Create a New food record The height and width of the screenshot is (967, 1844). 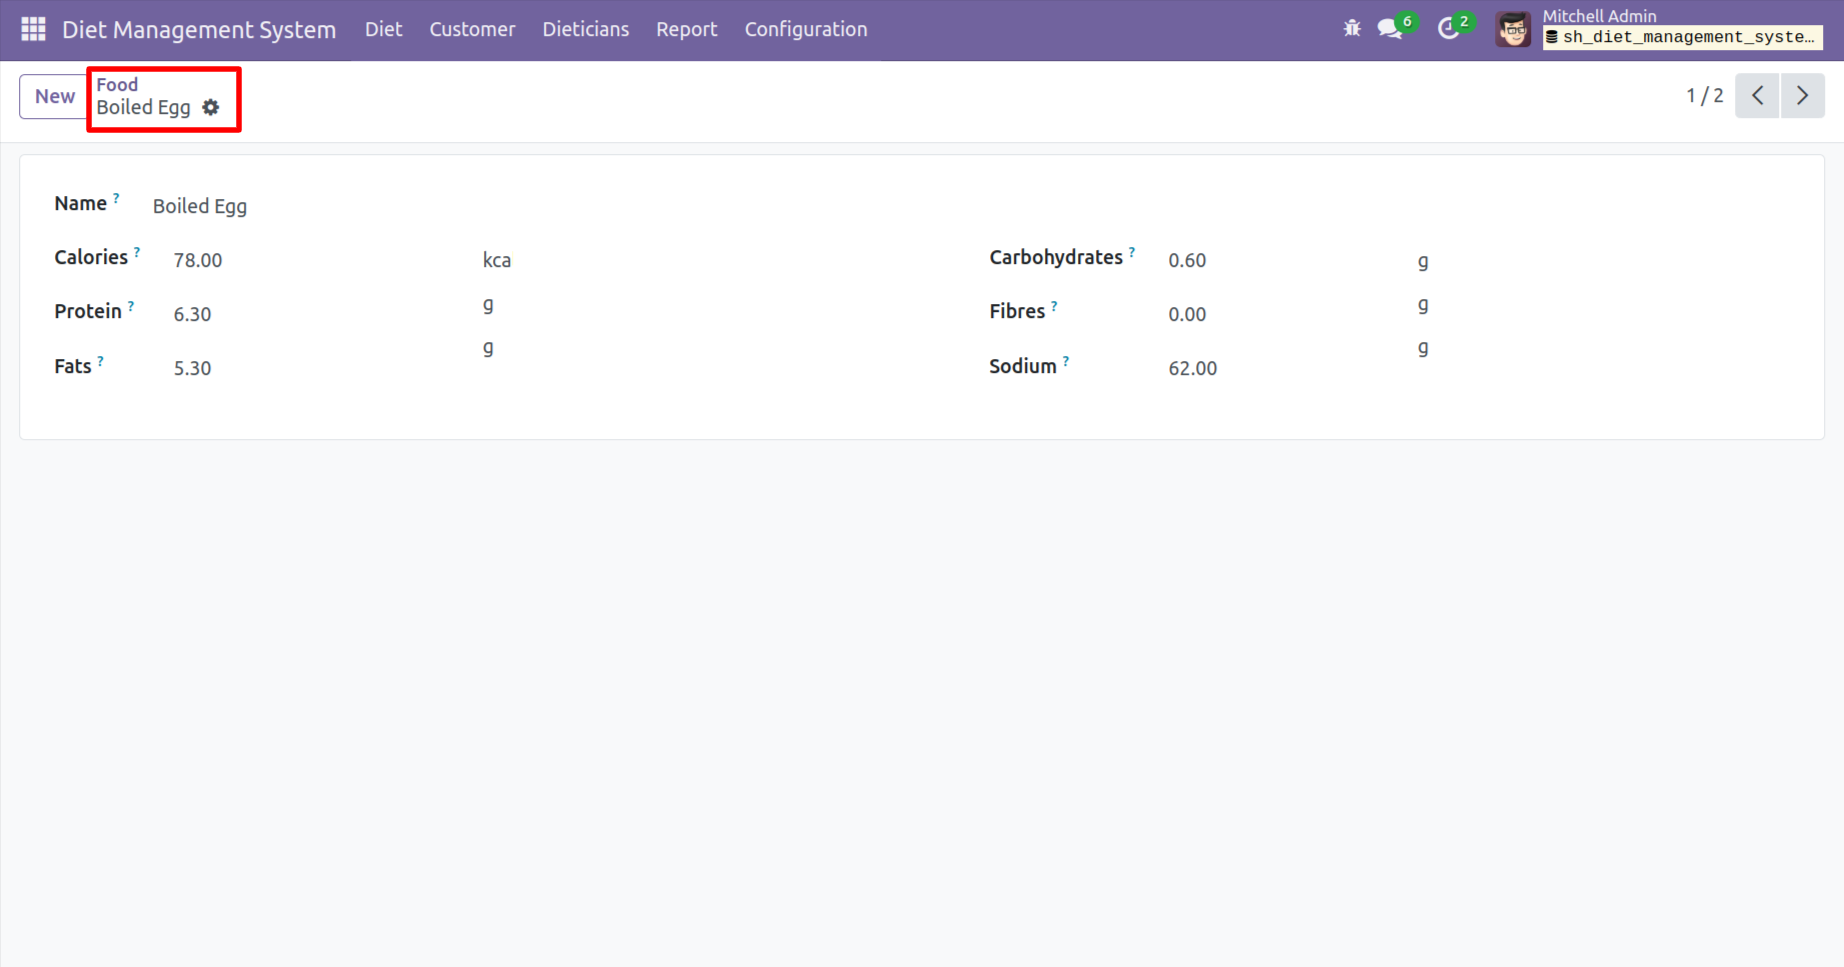(x=54, y=96)
